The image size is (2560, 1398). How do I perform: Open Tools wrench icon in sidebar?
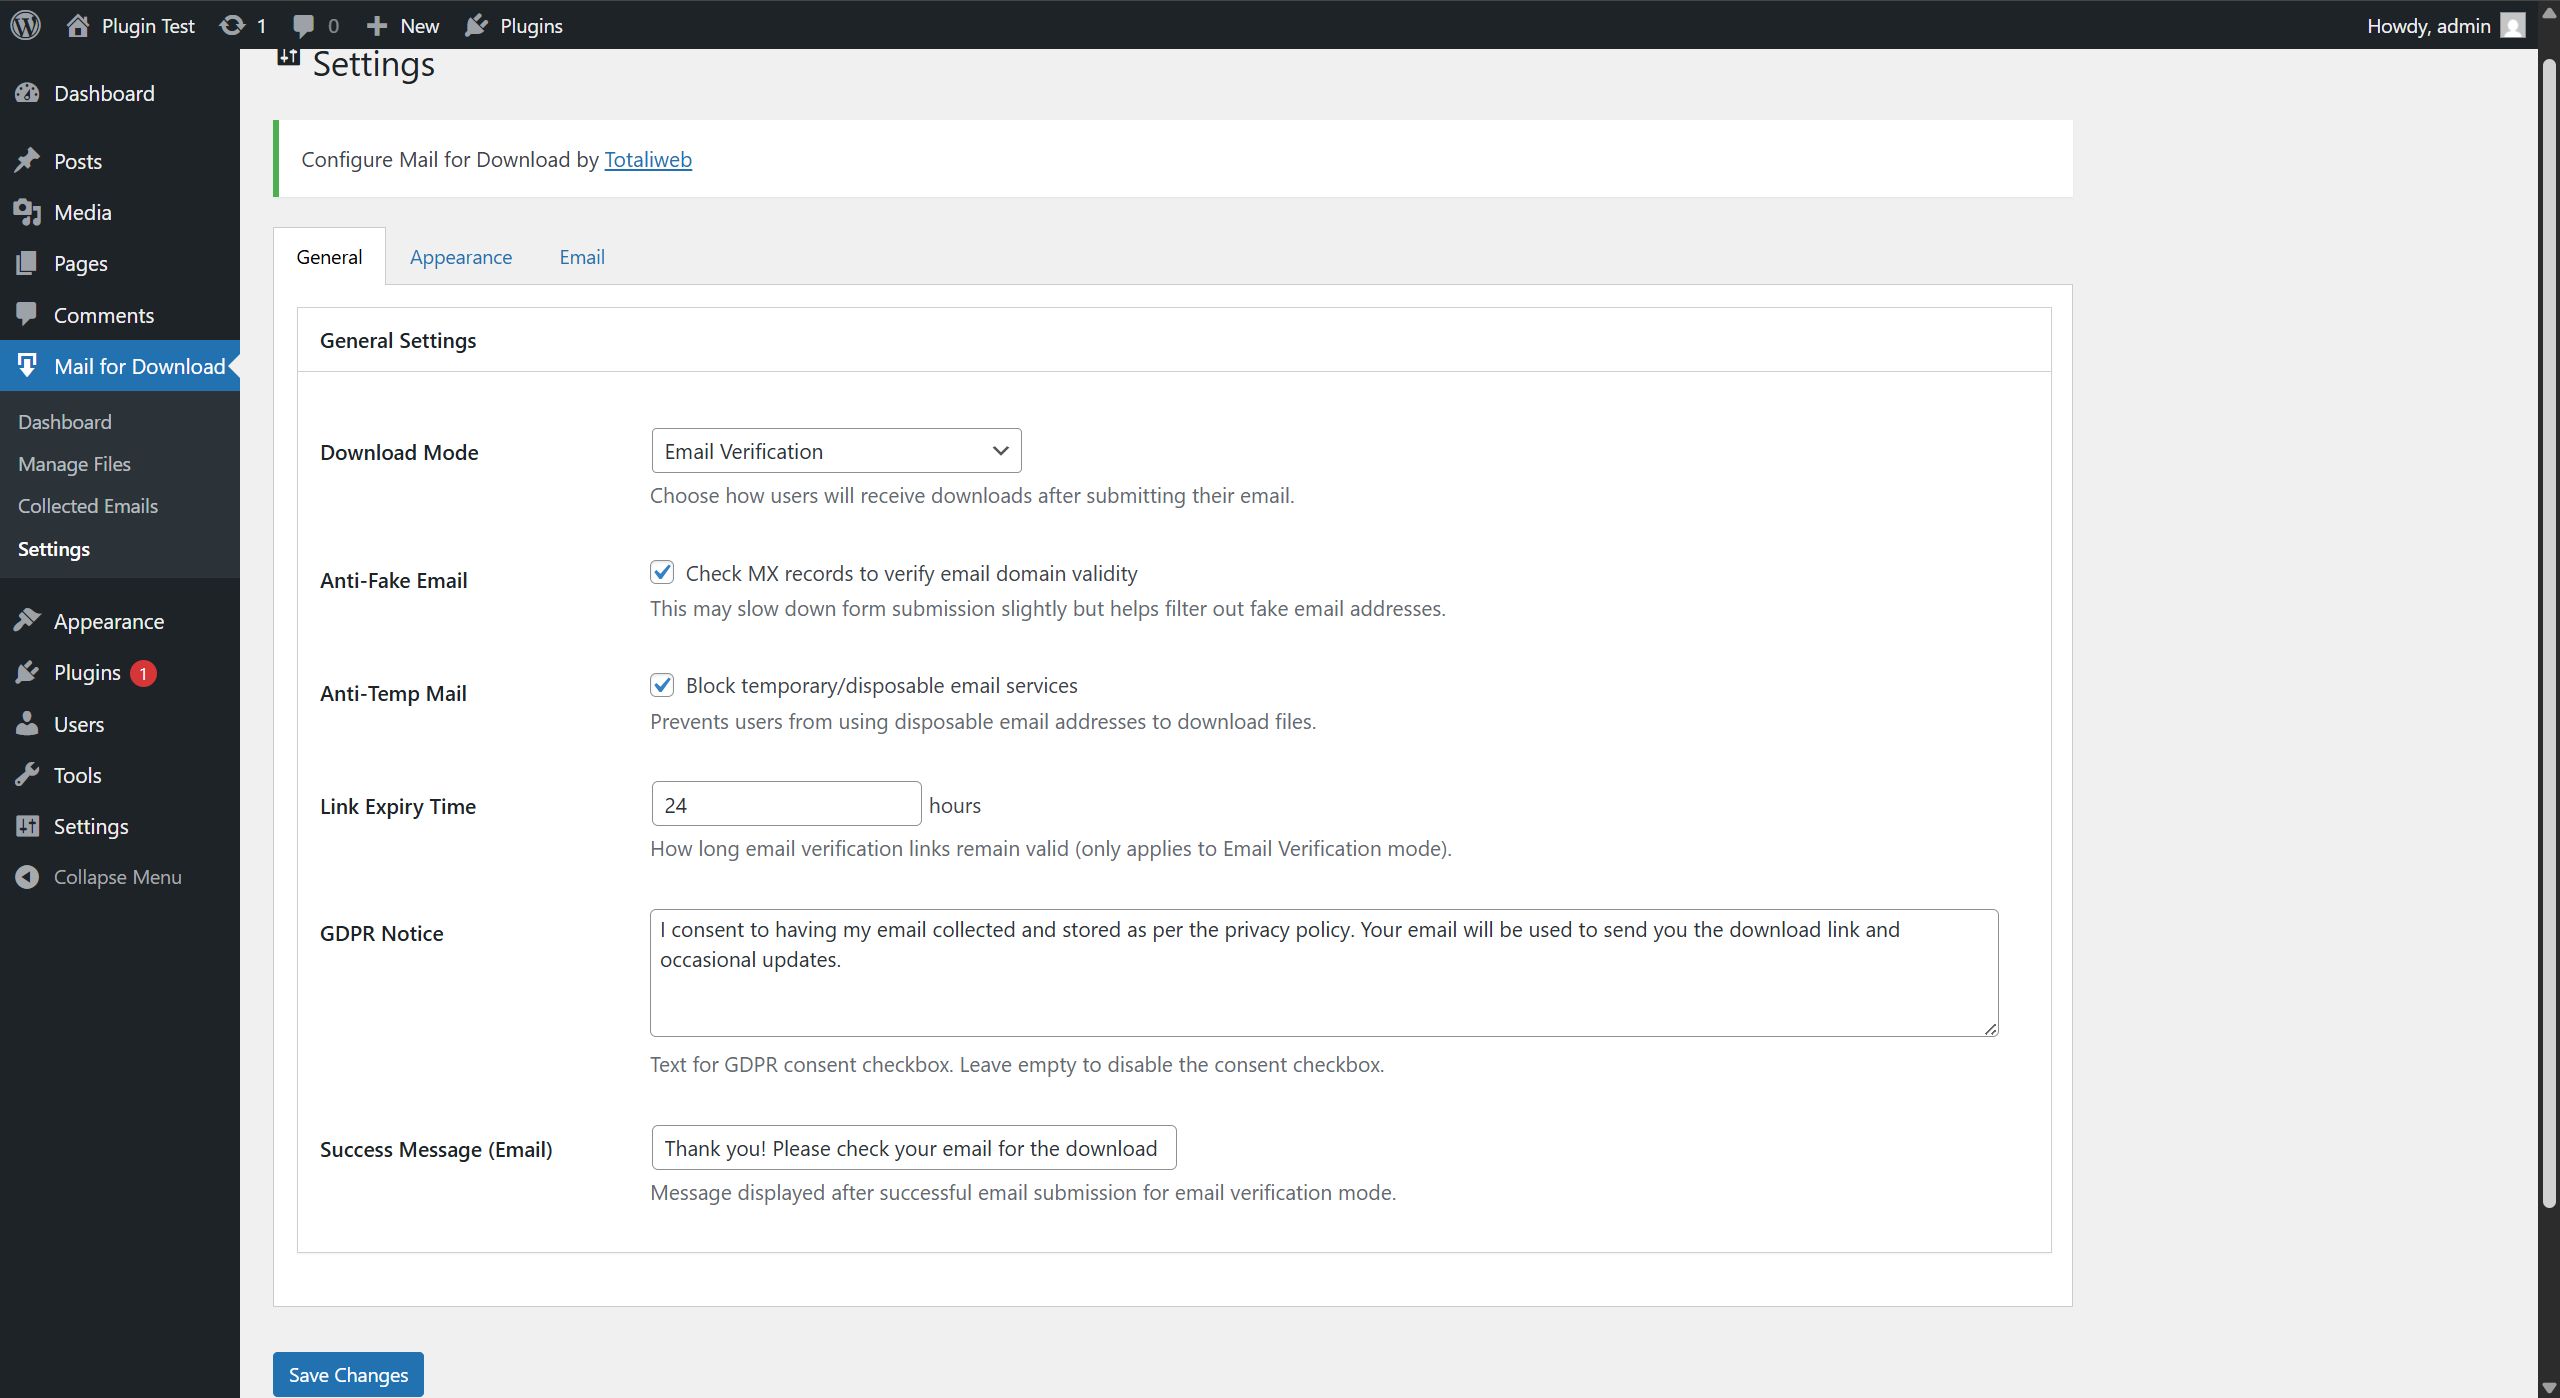click(27, 775)
